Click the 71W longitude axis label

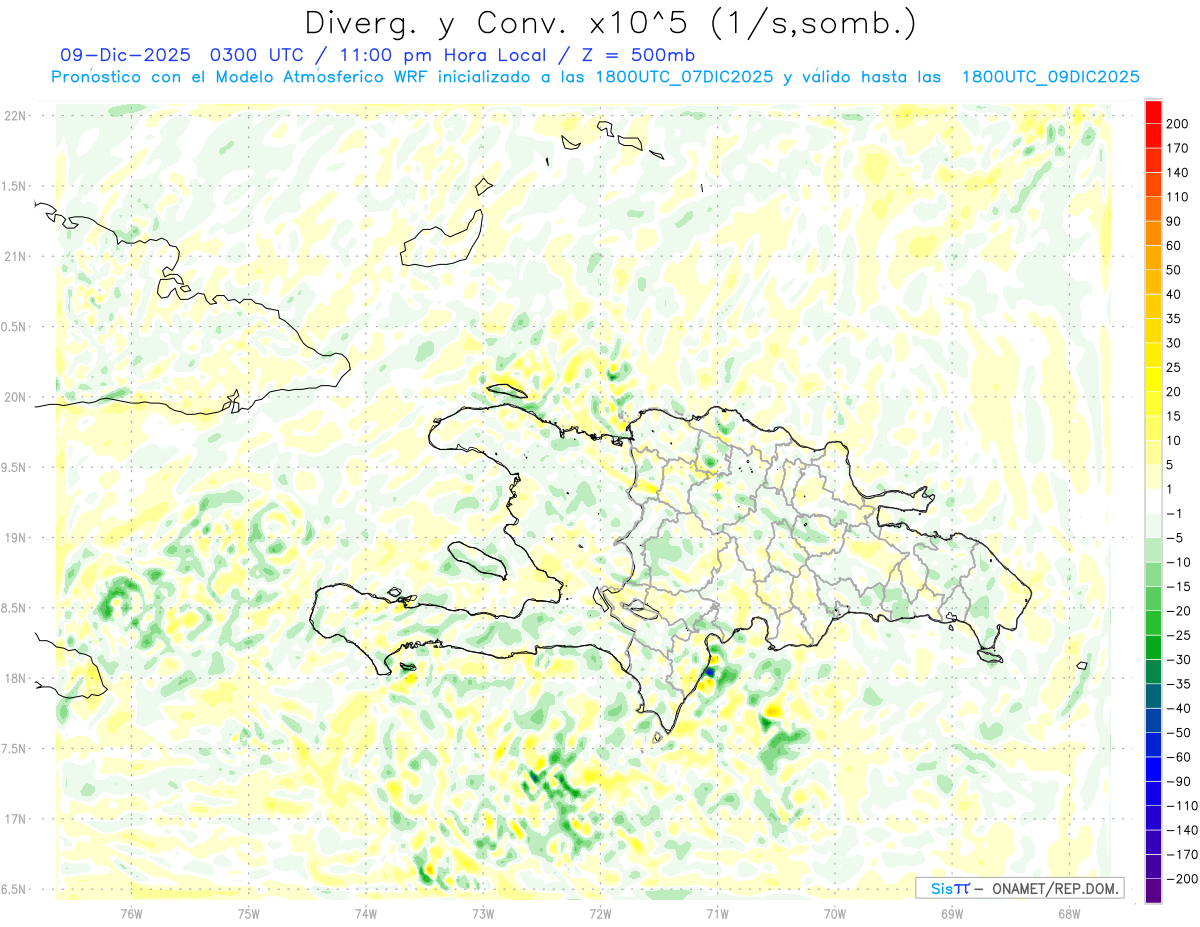tap(717, 912)
